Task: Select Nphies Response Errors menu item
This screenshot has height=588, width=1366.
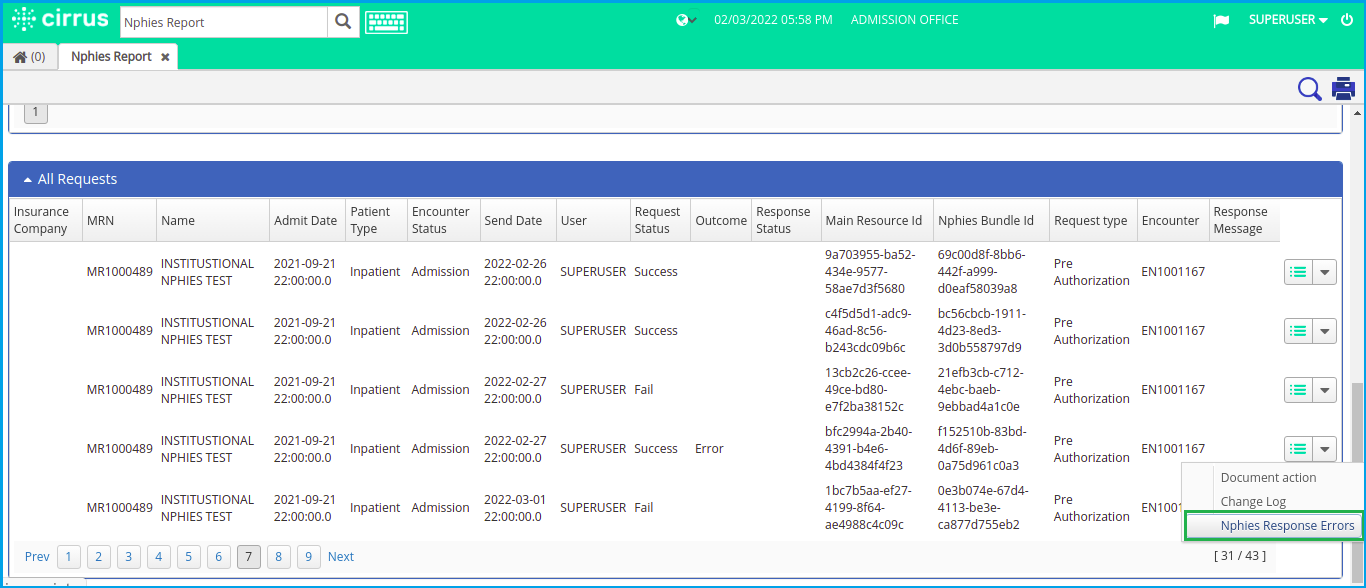Action: [1274, 526]
